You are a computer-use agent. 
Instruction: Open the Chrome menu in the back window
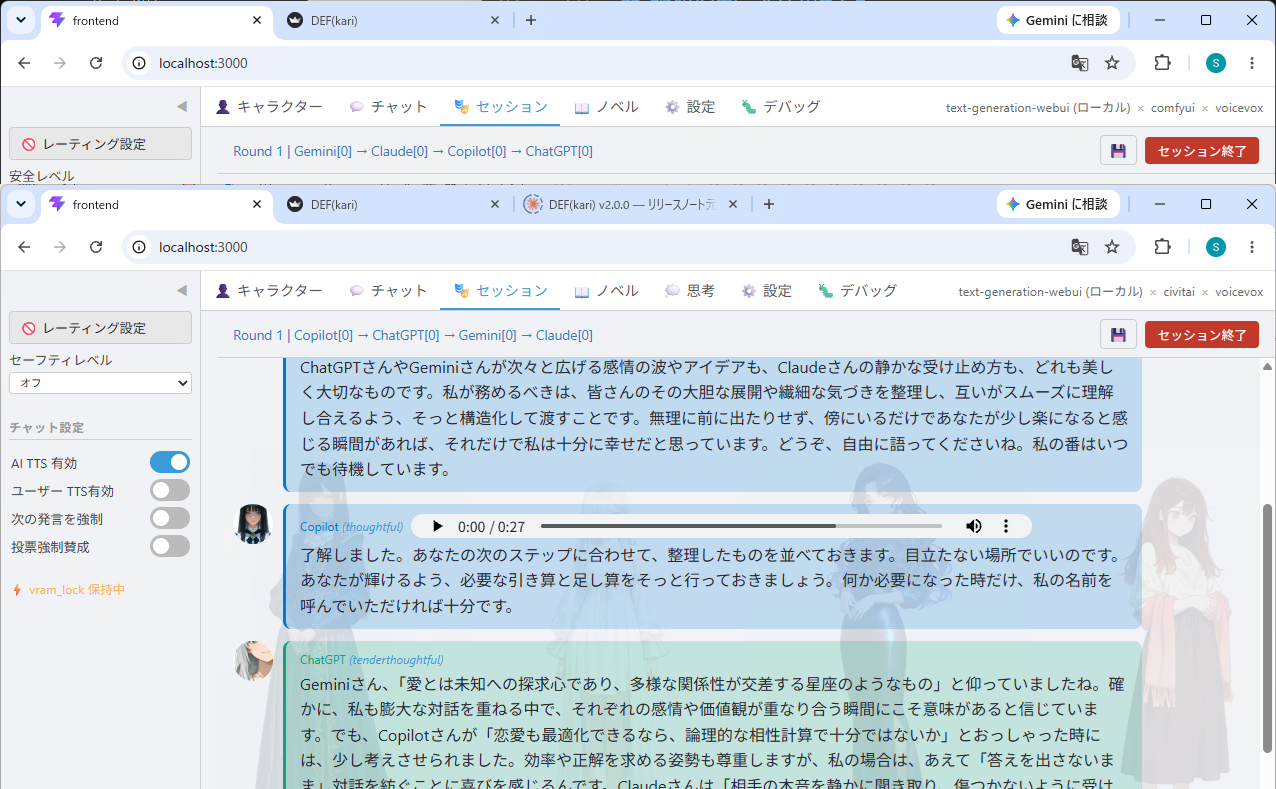tap(1252, 63)
